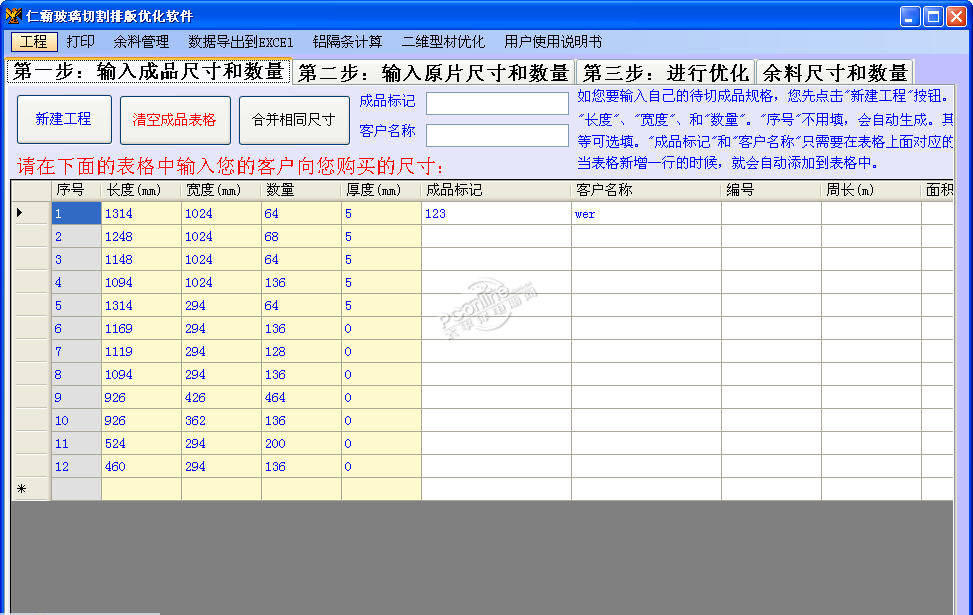Click the 周长(m) column header

tap(871, 190)
